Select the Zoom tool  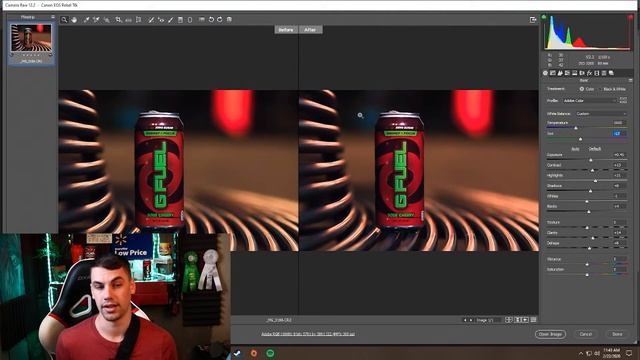tap(64, 20)
